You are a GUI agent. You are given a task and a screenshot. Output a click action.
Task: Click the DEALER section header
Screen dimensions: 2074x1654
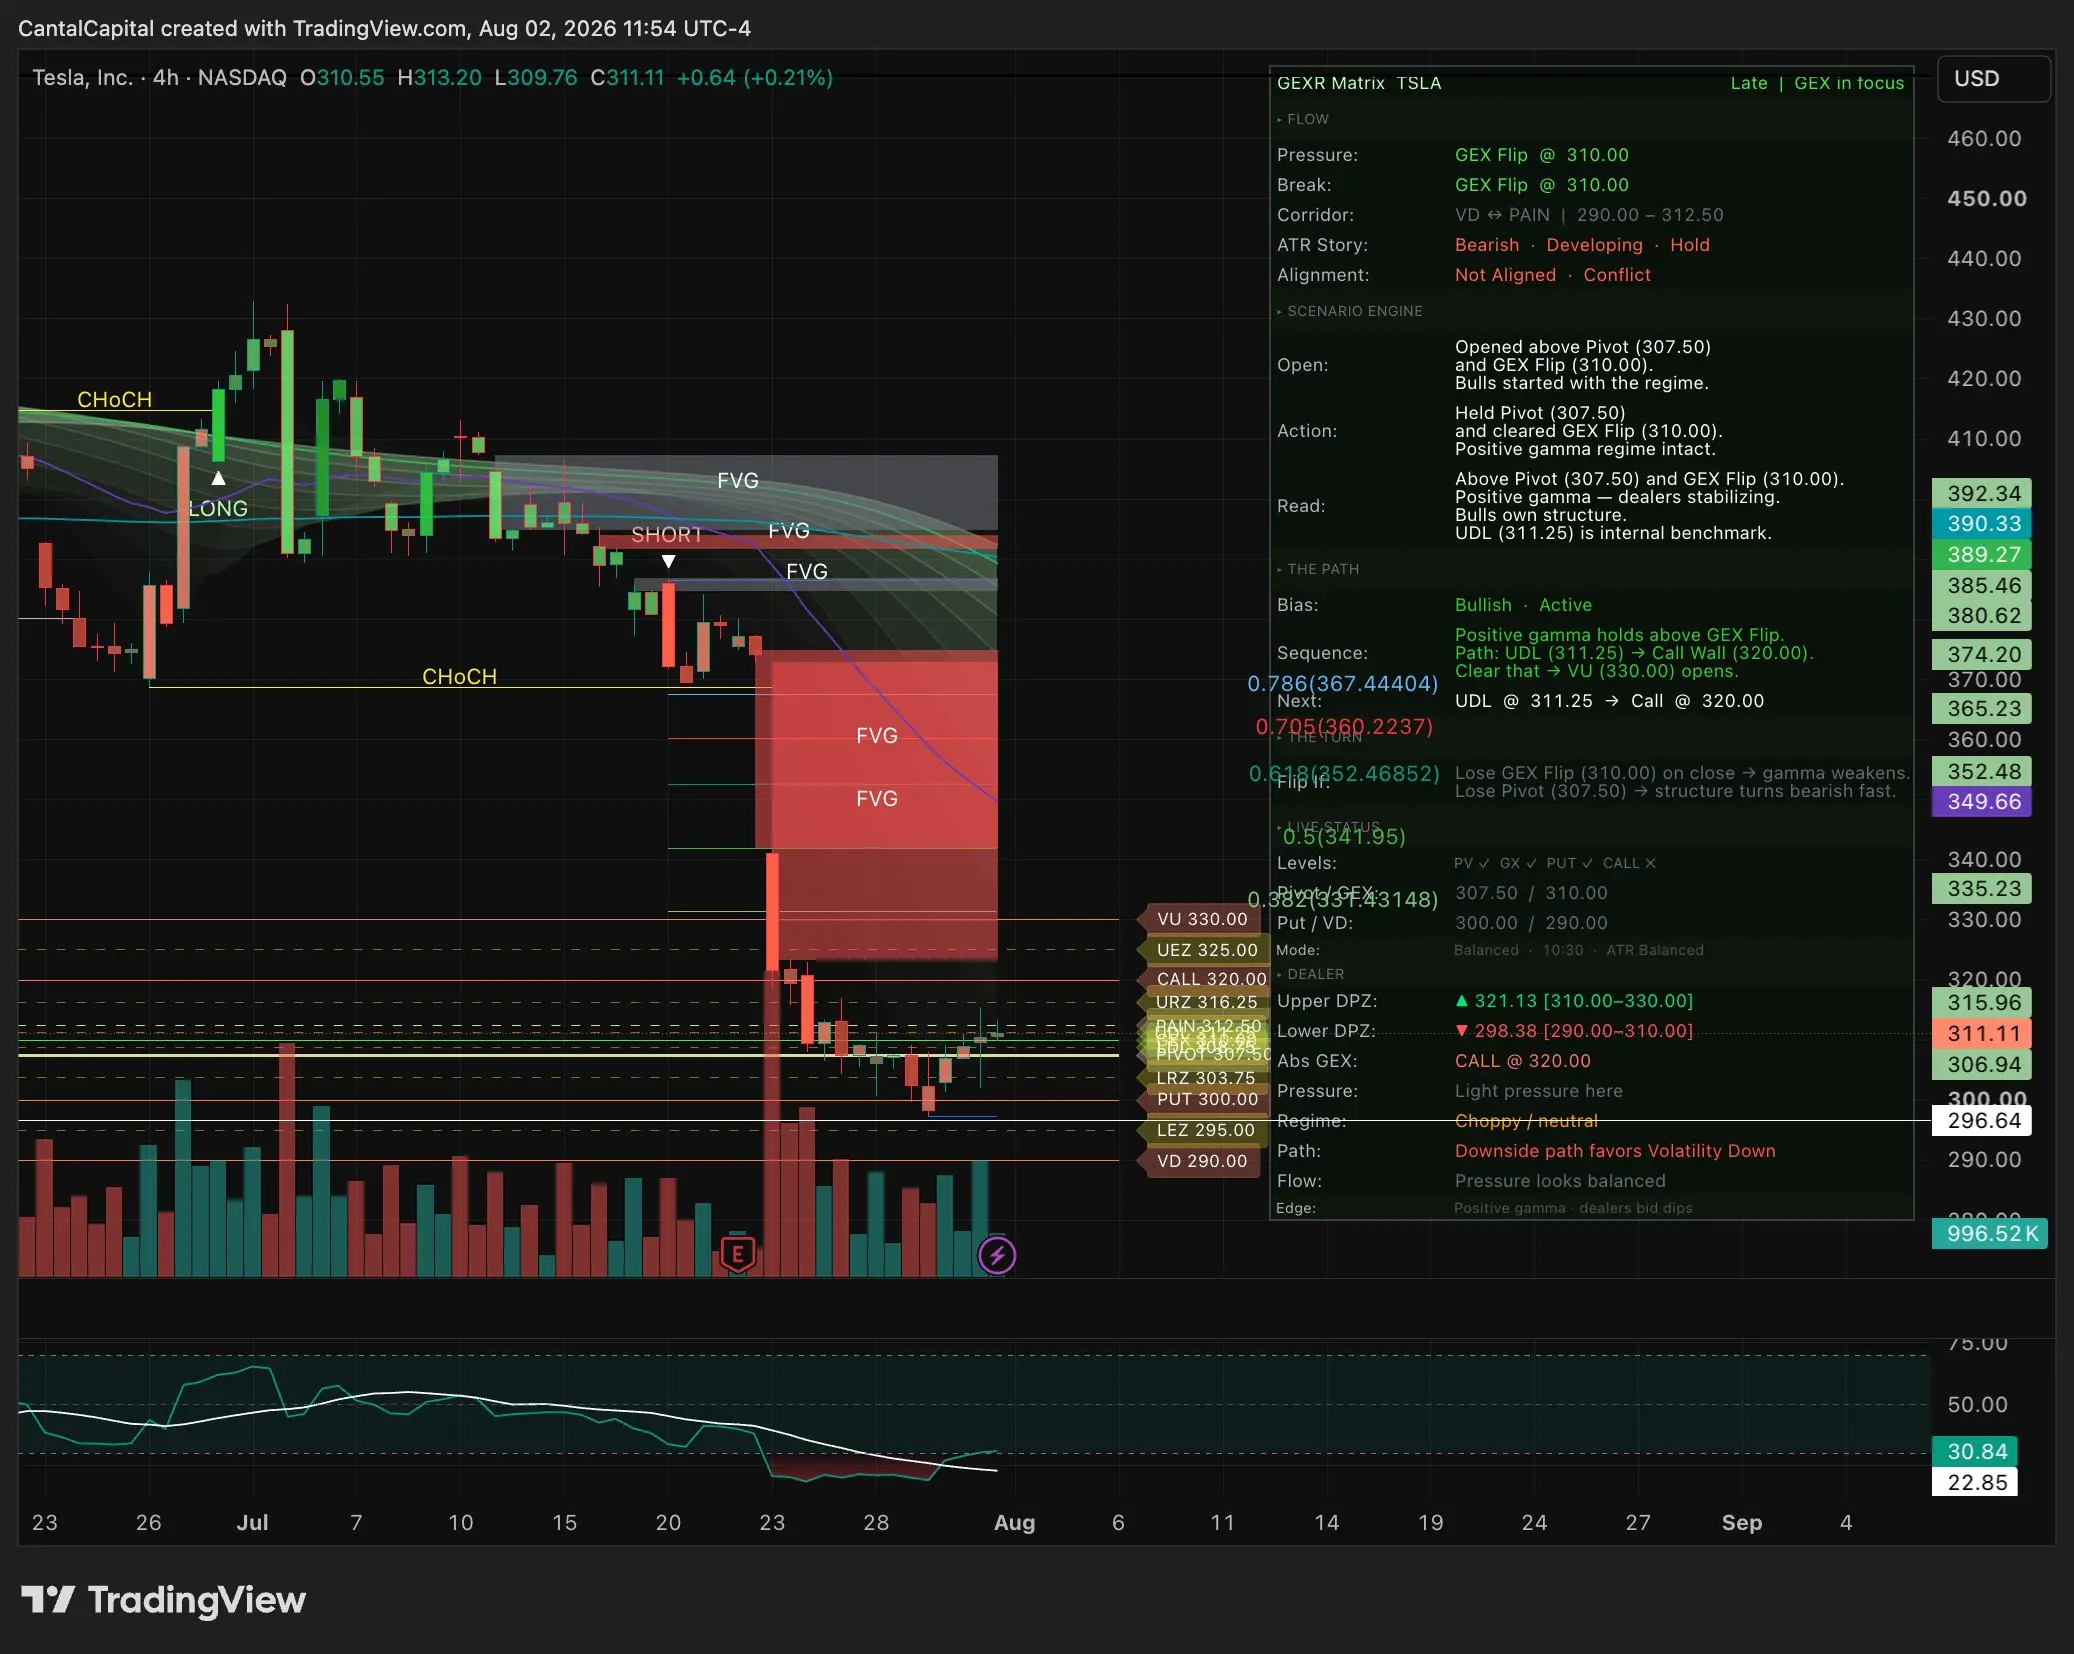click(1315, 974)
